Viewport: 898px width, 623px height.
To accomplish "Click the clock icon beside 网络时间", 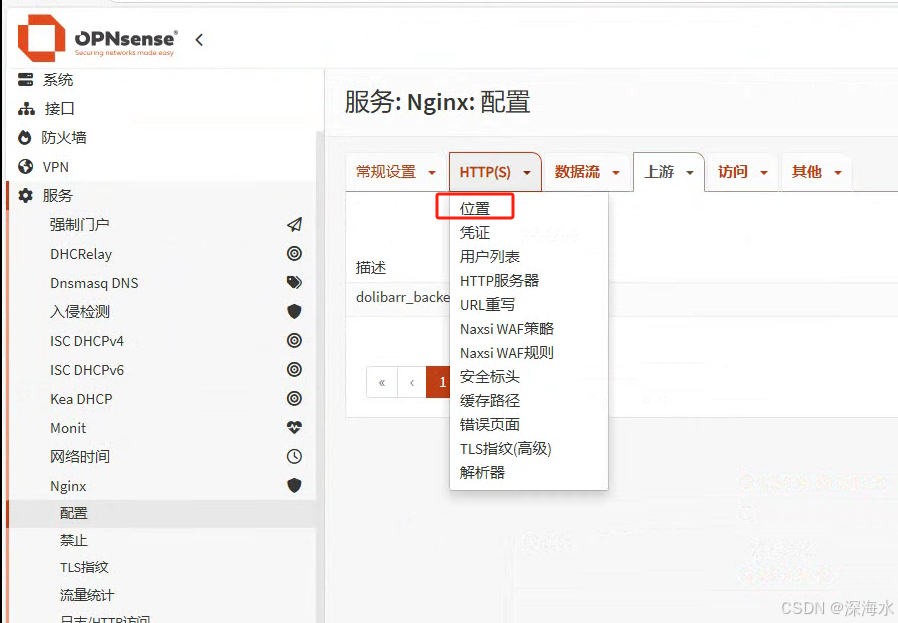I will [294, 456].
